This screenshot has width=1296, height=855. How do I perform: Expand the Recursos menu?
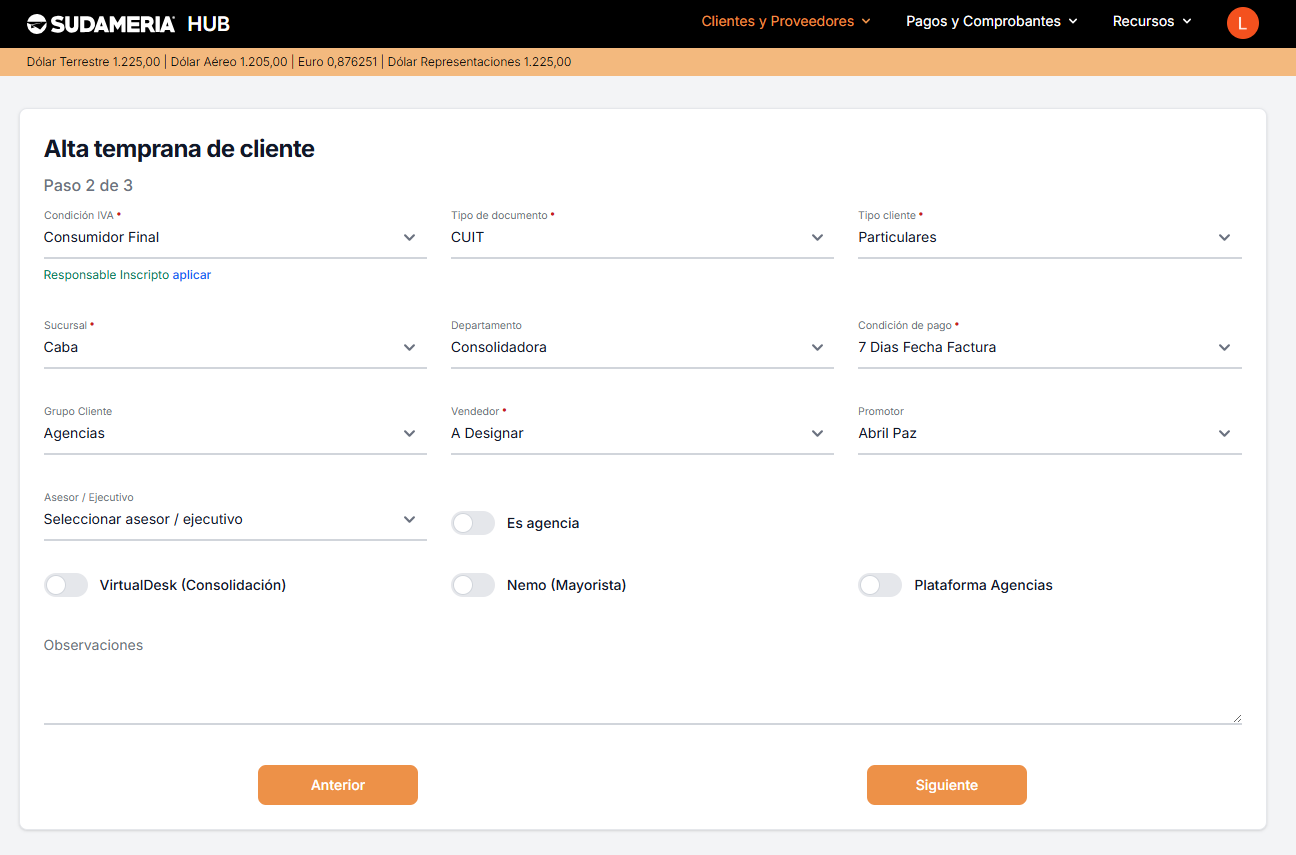[x=1152, y=21]
